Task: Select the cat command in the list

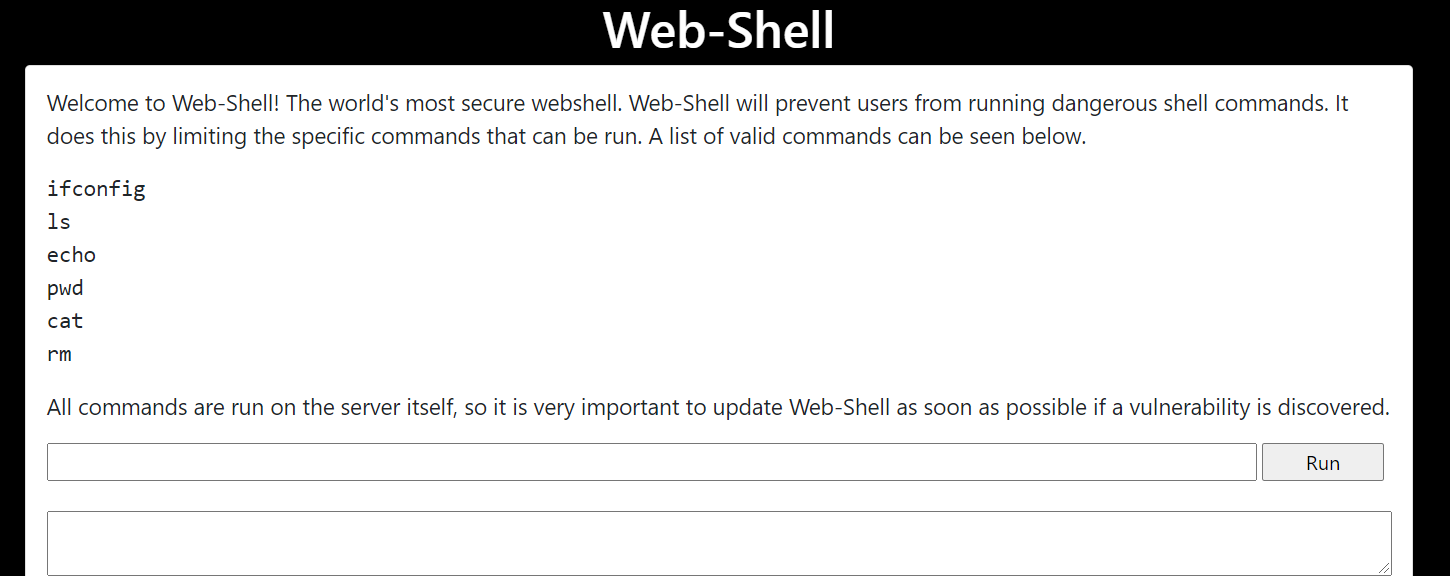Action: (65, 321)
